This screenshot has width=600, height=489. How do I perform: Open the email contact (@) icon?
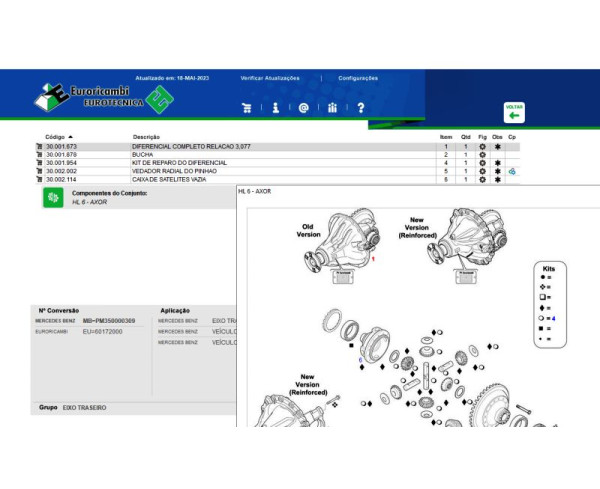point(303,108)
